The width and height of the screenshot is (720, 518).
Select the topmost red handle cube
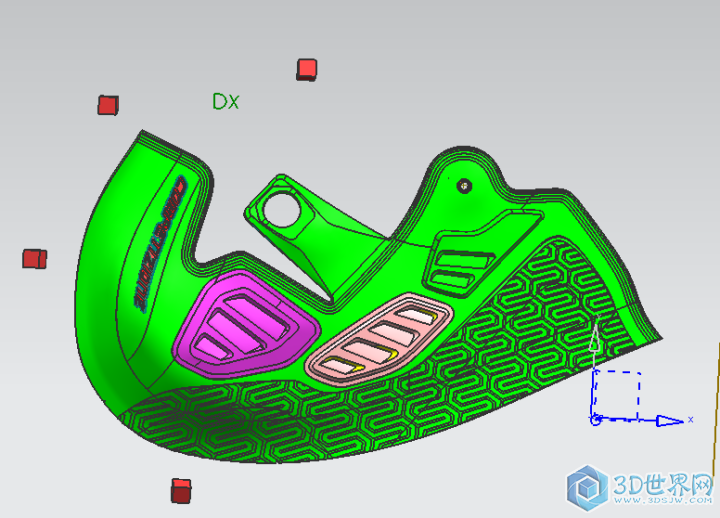(x=307, y=70)
